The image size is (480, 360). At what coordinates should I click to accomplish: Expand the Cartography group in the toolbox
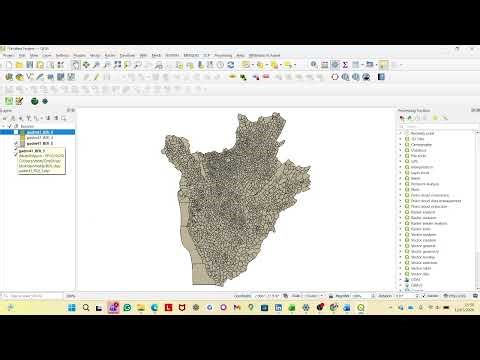coord(401,145)
